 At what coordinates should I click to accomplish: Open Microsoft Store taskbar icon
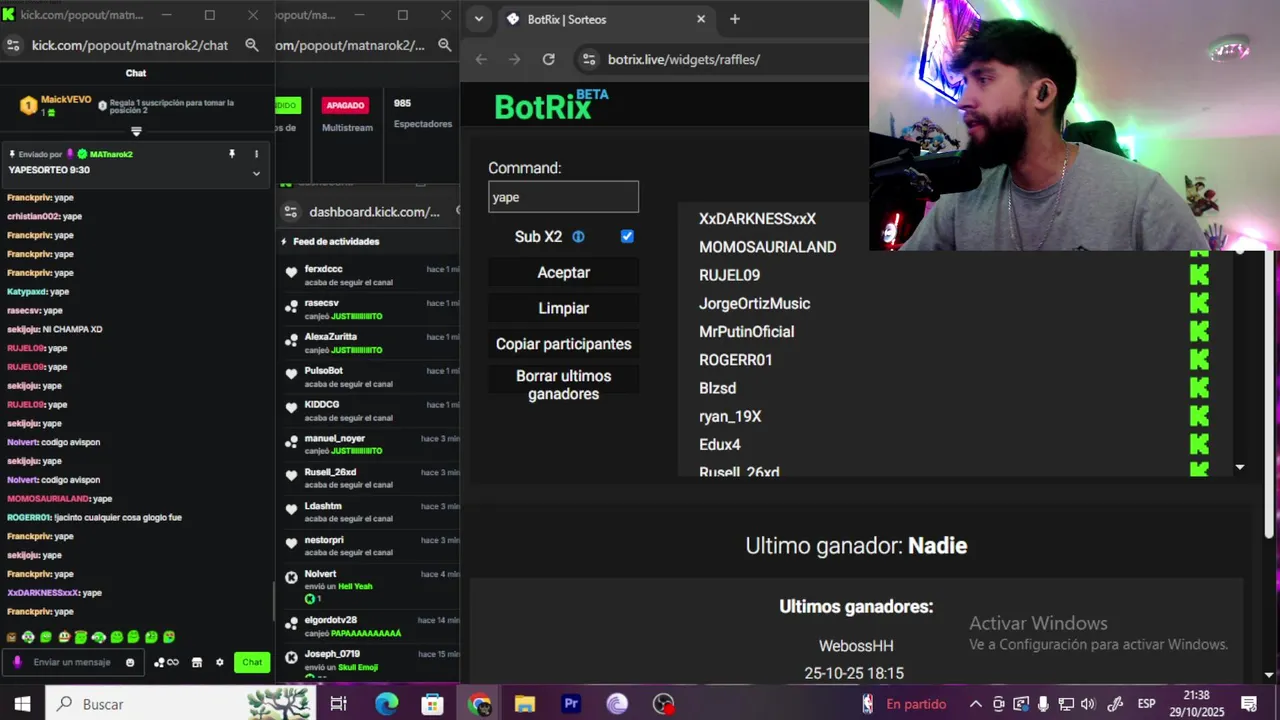(432, 704)
